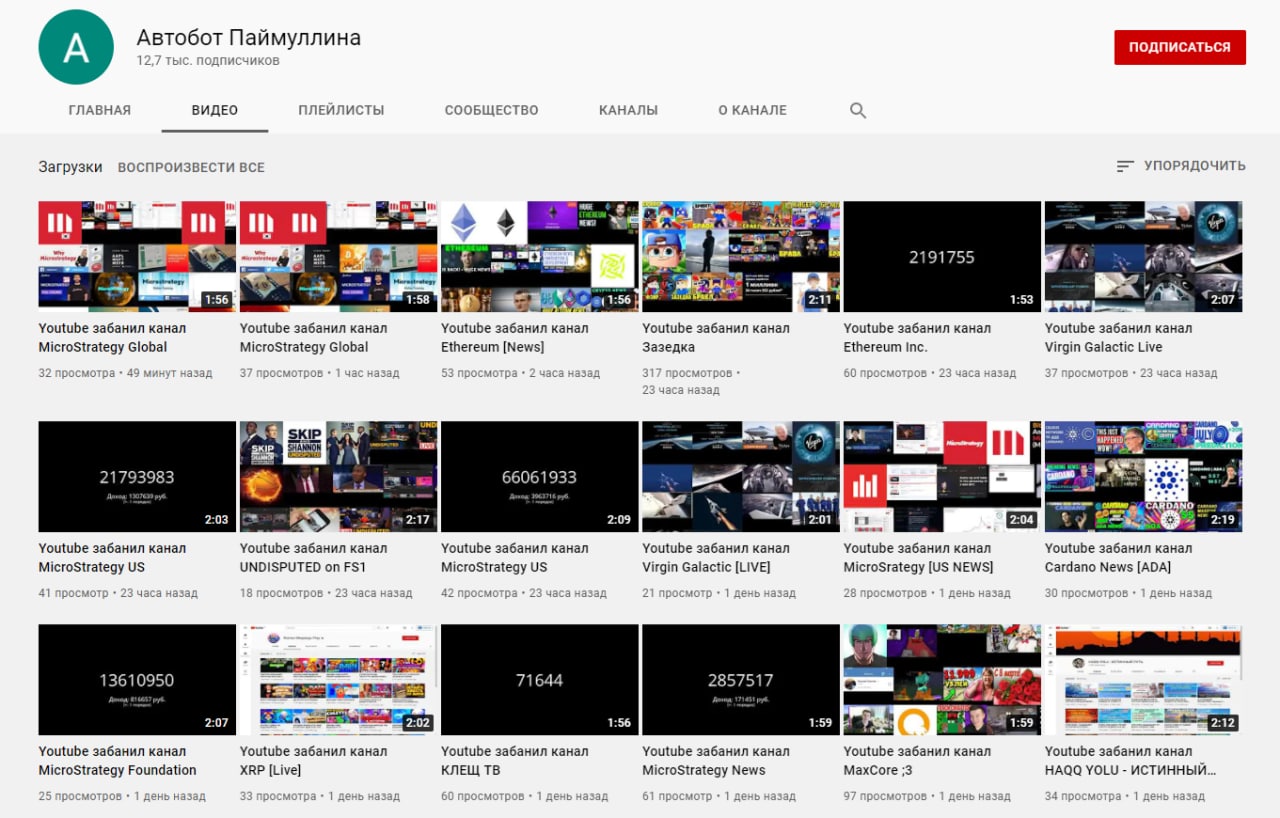1280x818 pixels.
Task: Click the title 'Youtube забанил канал MicroStrategy Foundation'
Action: pyautogui.click(x=117, y=761)
